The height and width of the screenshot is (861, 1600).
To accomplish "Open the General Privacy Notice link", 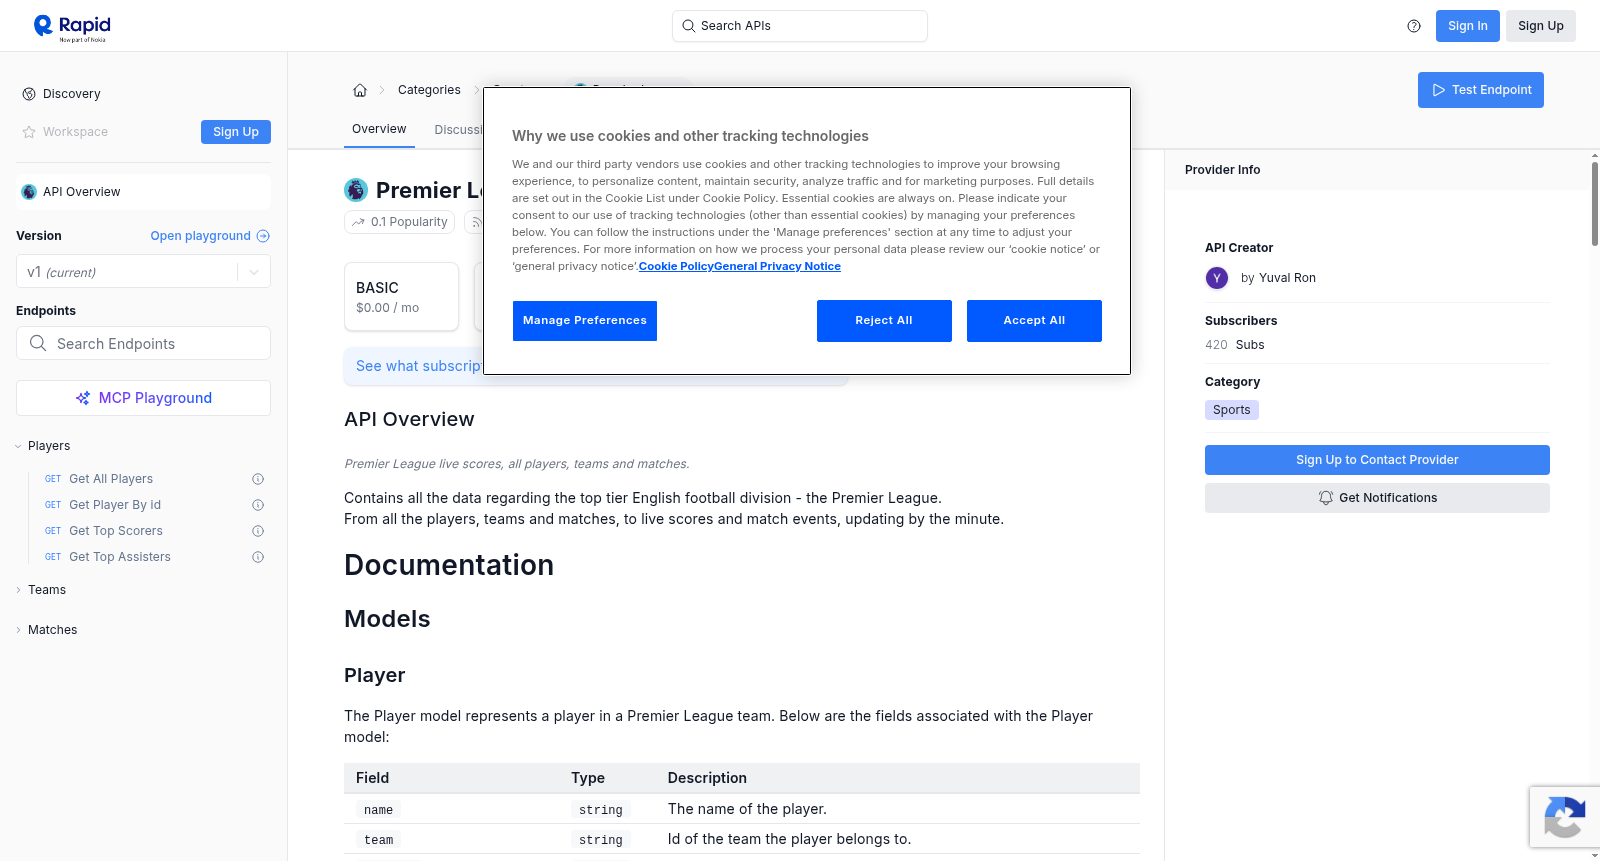I will (x=777, y=266).
